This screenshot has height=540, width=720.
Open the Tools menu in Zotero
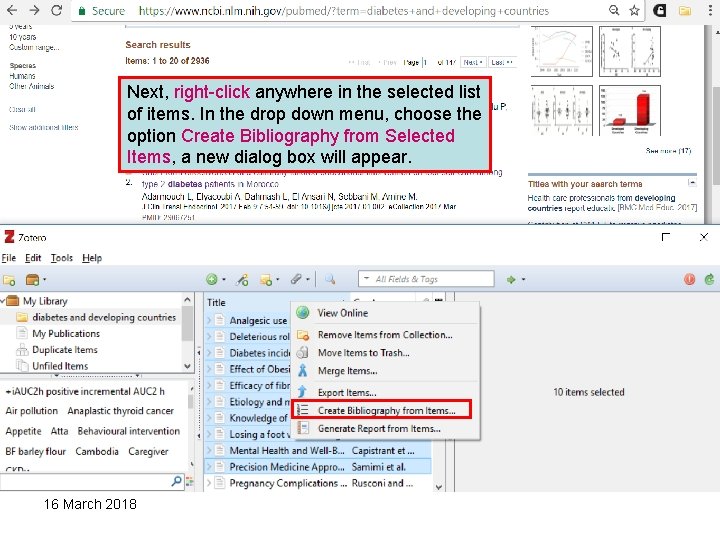click(62, 258)
